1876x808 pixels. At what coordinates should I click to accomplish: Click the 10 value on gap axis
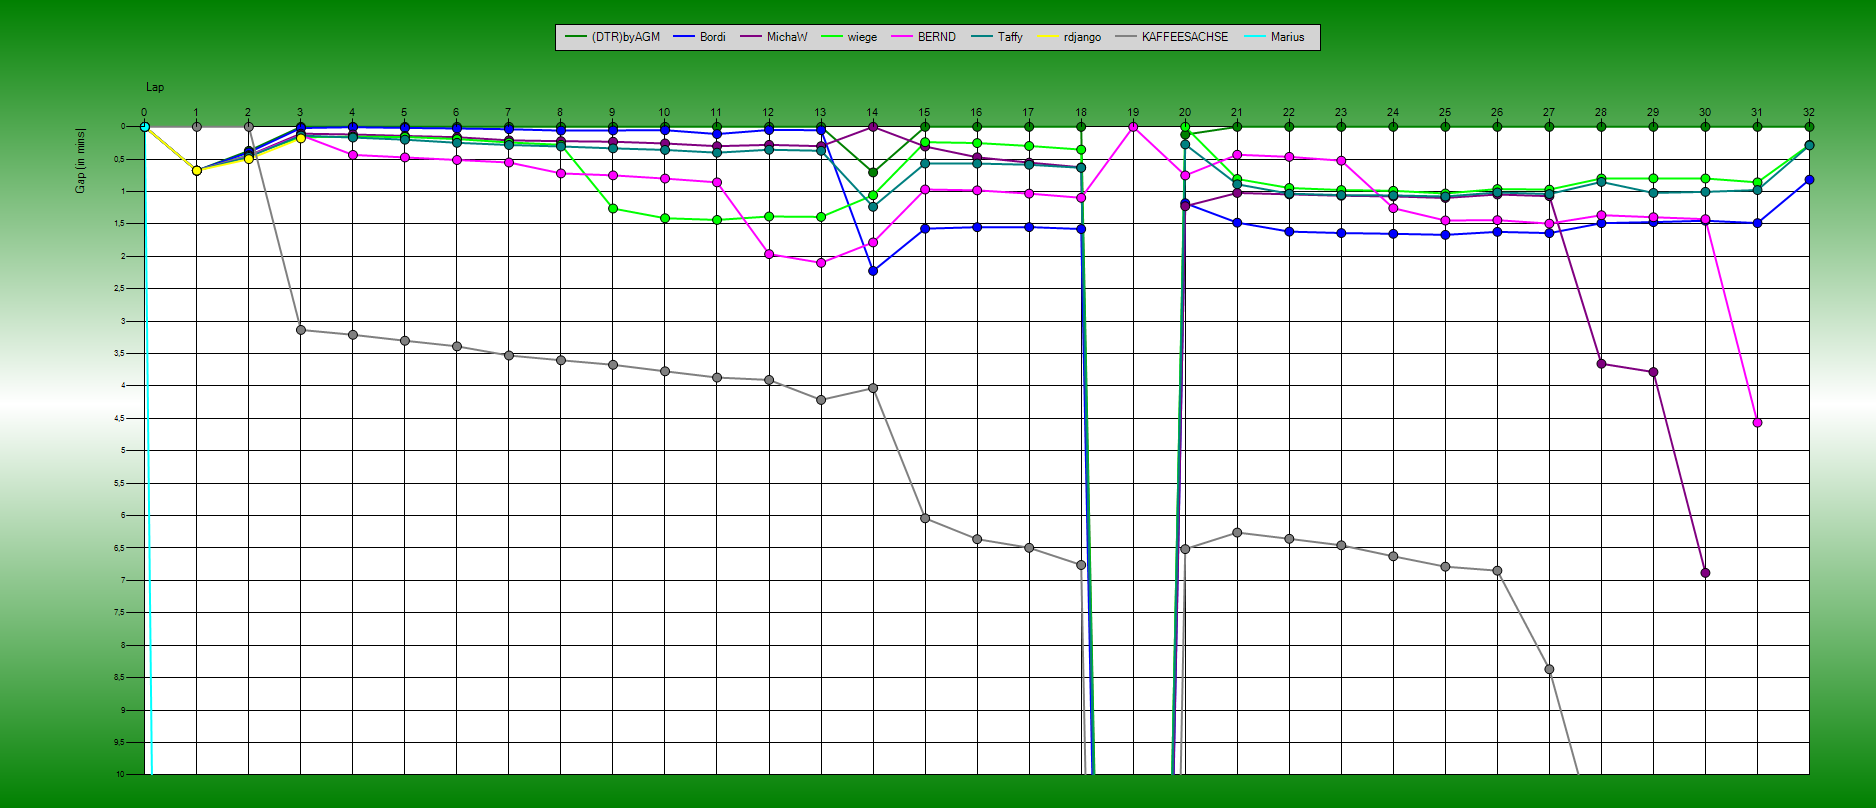click(120, 774)
